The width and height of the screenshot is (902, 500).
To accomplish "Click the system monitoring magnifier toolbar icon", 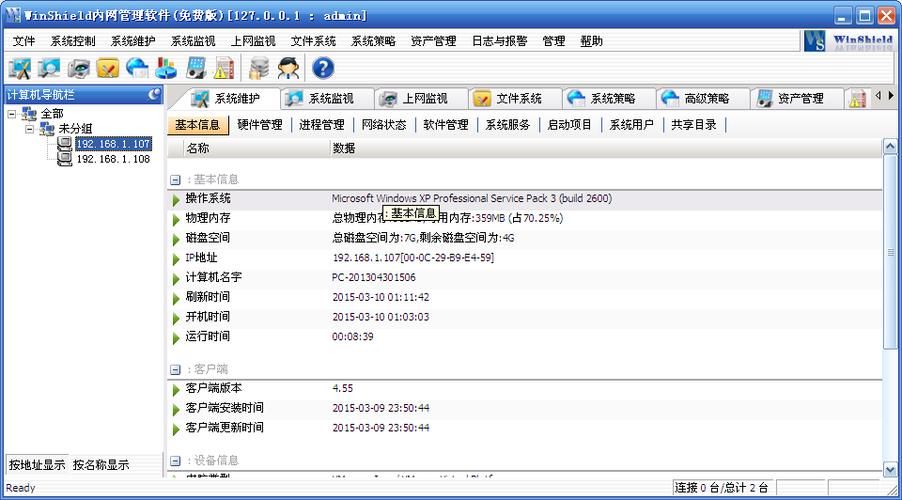I will 49,68.
